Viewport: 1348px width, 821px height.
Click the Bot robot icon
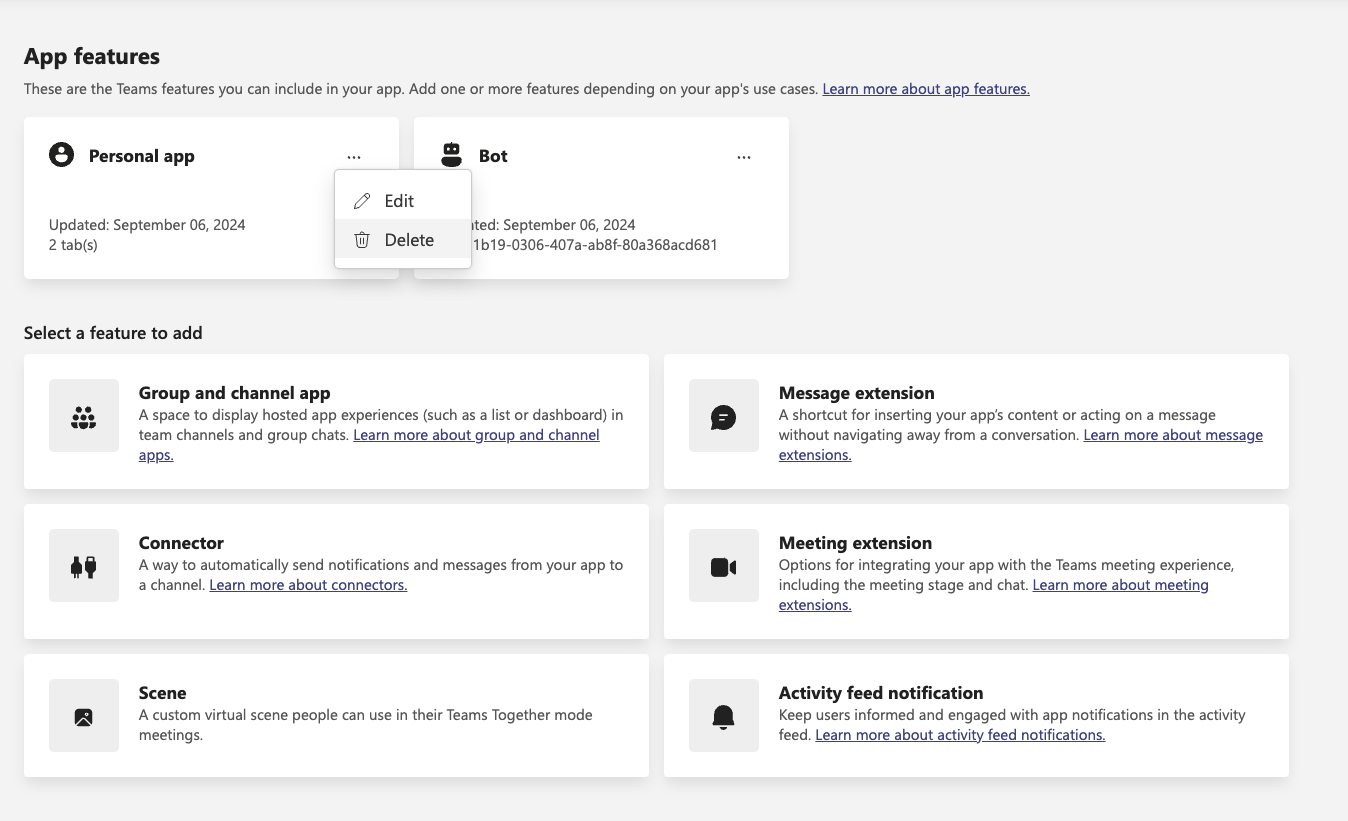pyautogui.click(x=452, y=155)
